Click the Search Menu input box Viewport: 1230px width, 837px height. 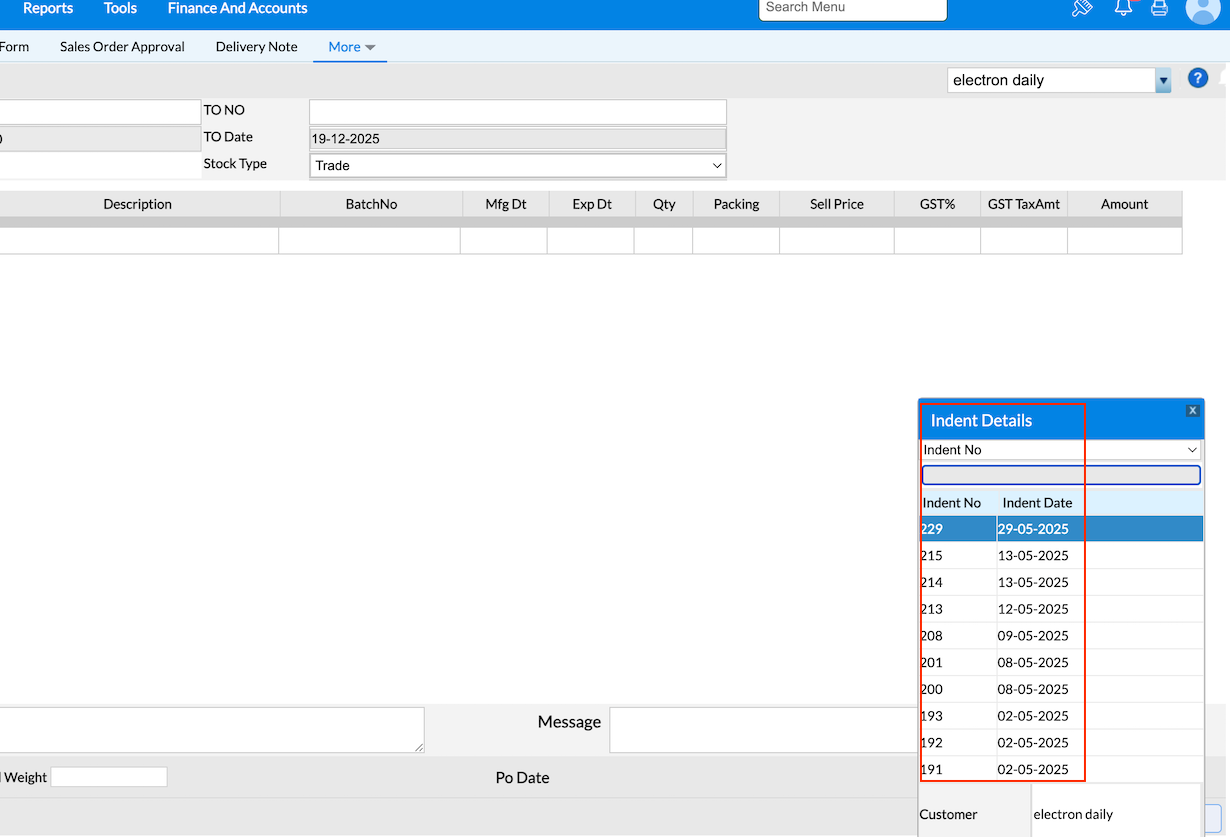click(x=852, y=9)
